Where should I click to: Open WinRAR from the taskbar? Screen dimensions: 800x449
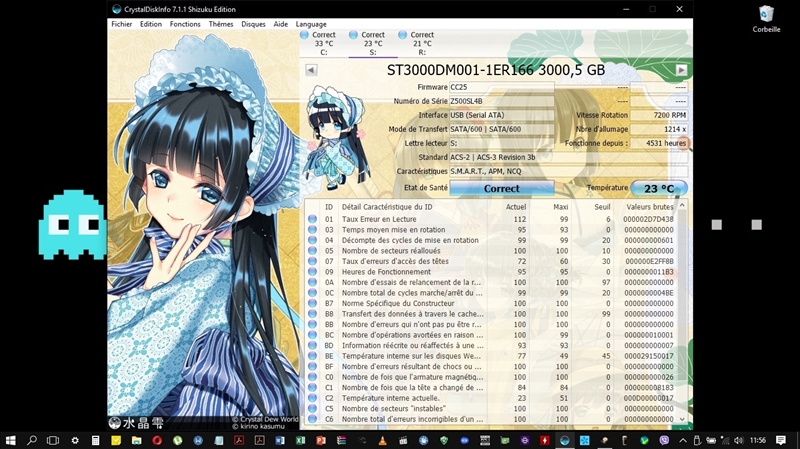pyautogui.click(x=341, y=440)
